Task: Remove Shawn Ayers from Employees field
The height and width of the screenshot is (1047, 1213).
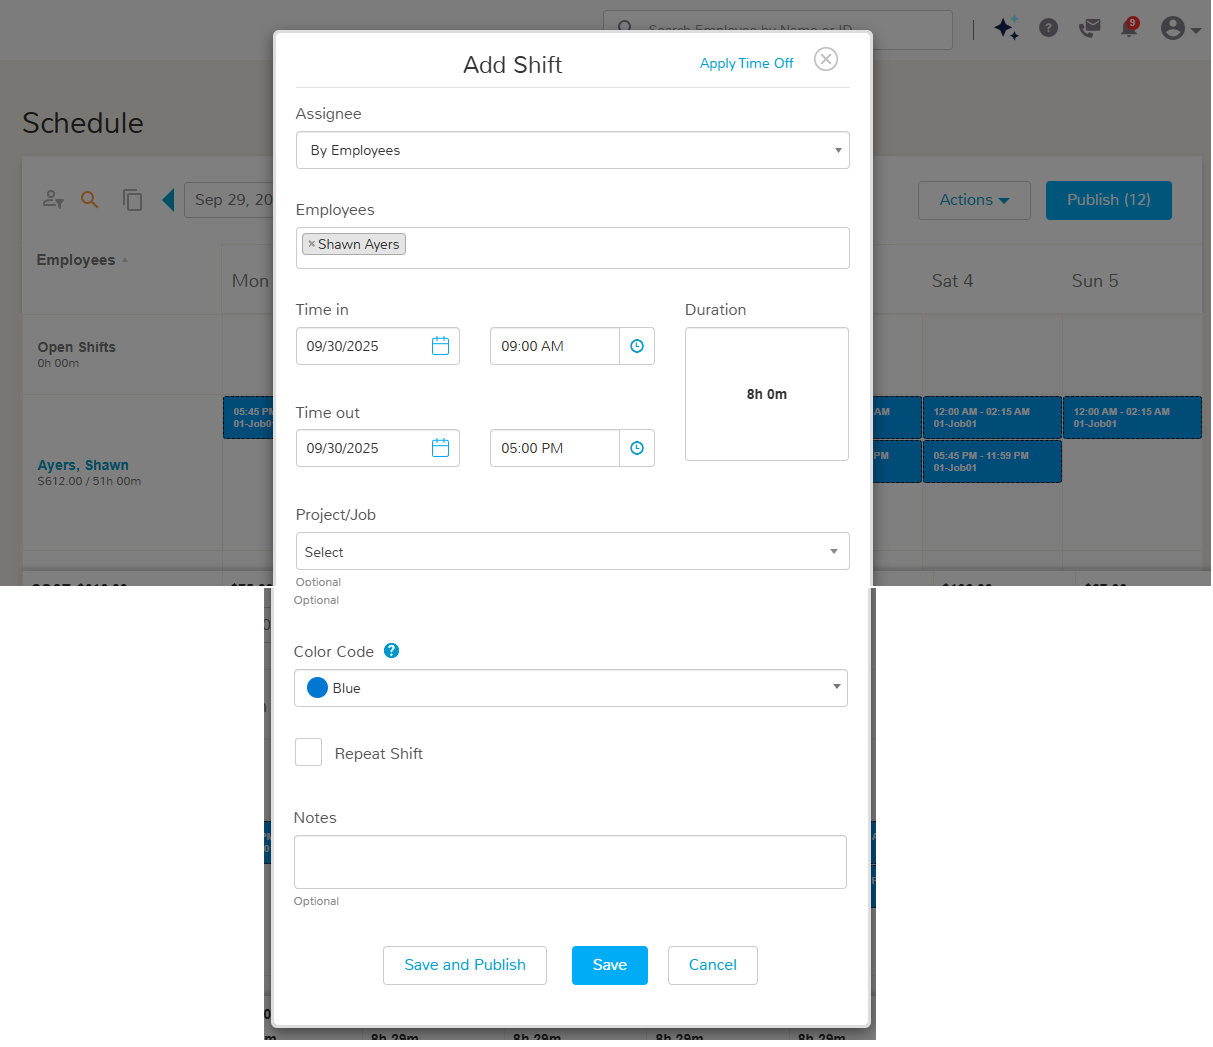Action: (311, 244)
